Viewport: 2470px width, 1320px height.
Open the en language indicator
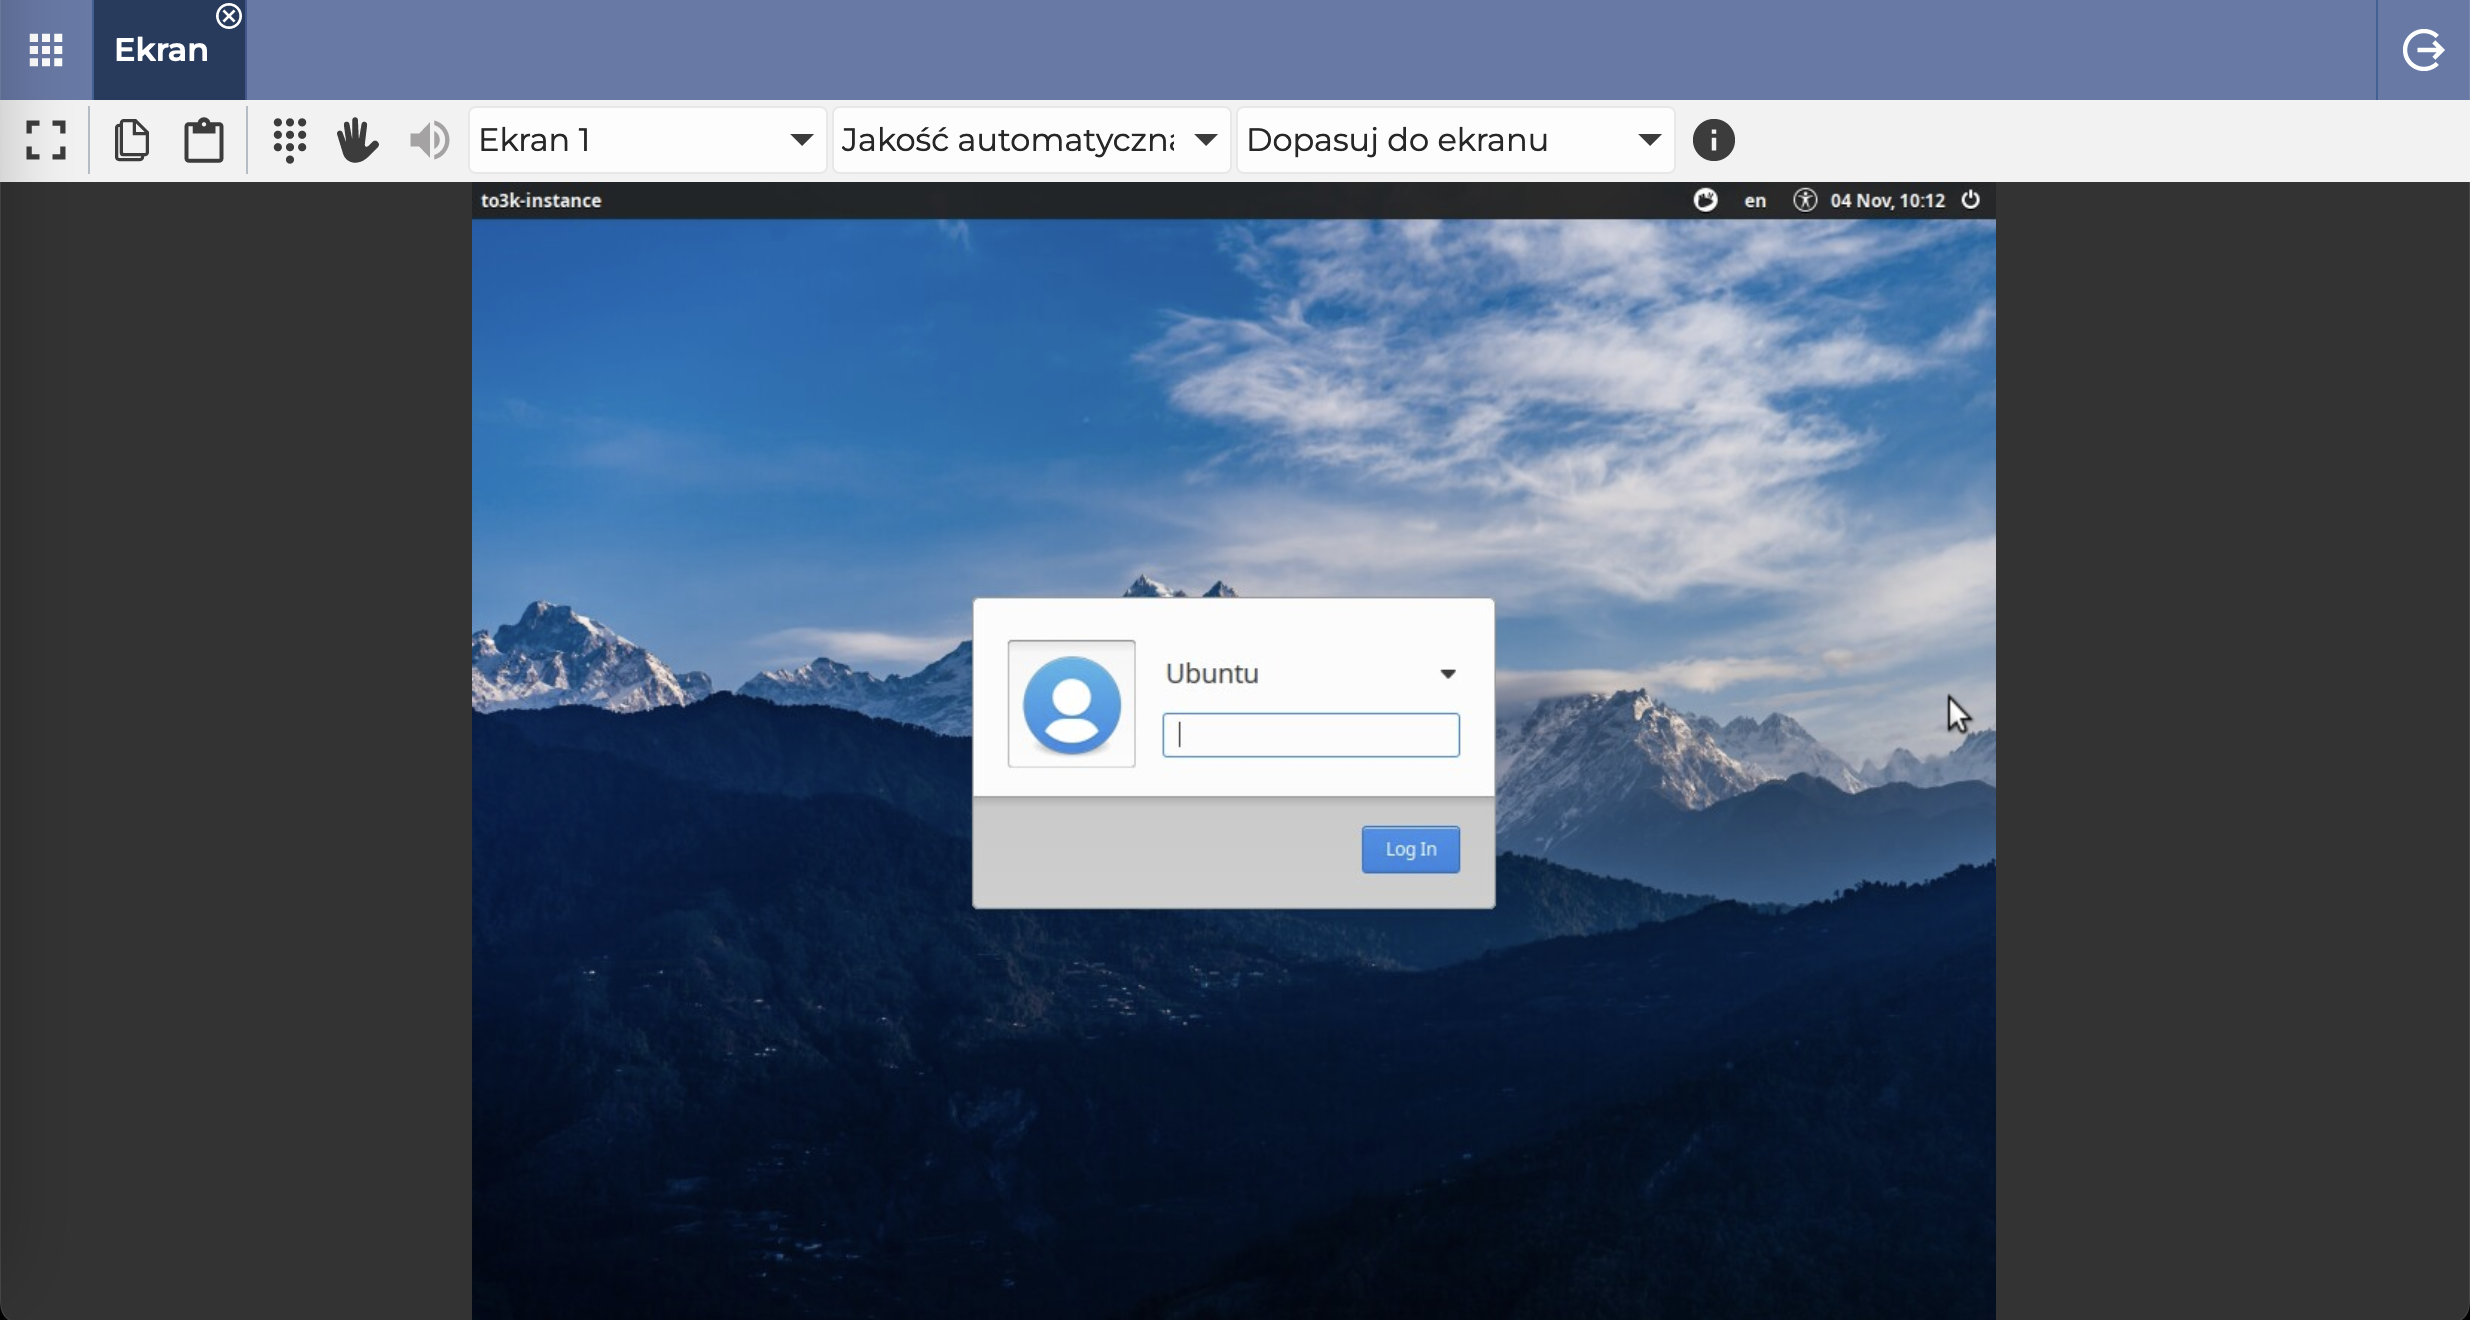pyautogui.click(x=1755, y=201)
